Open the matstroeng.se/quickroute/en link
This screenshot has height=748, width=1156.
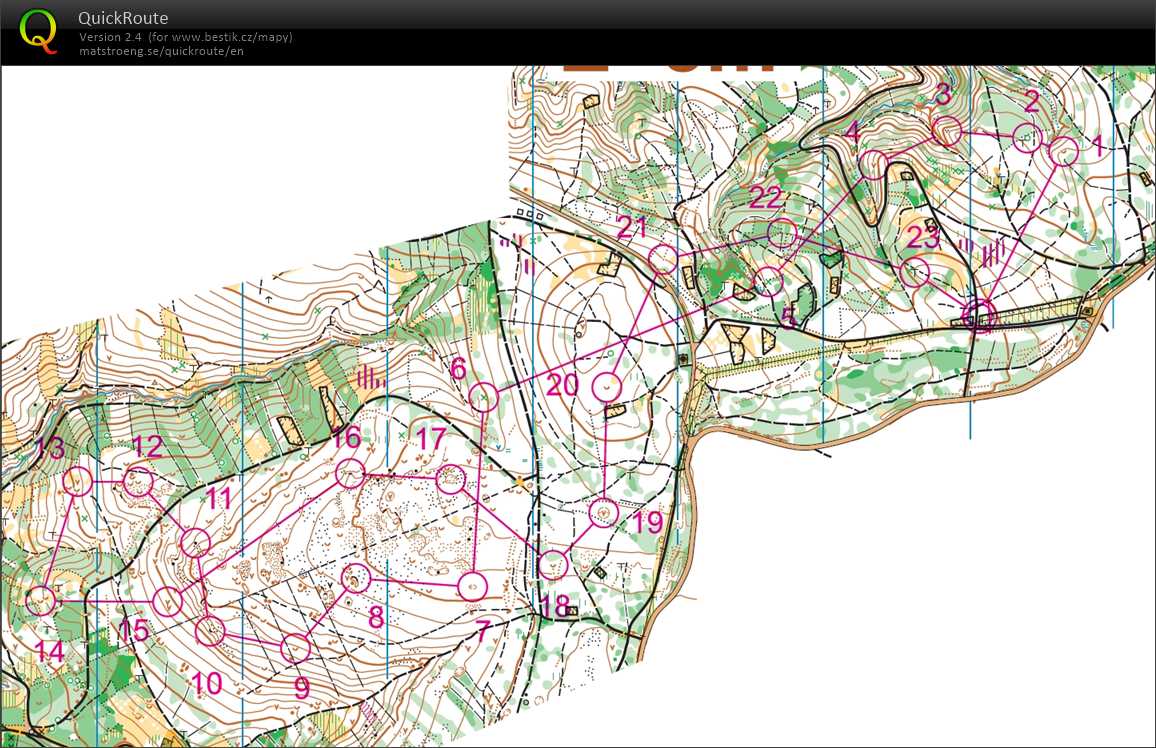pos(161,51)
